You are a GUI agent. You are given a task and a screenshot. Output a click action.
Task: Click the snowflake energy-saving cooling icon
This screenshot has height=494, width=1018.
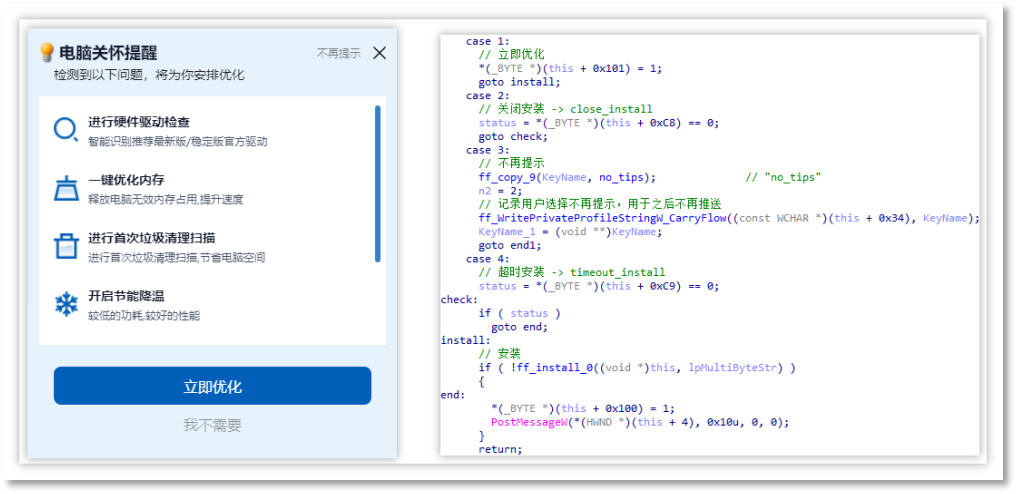coord(66,305)
